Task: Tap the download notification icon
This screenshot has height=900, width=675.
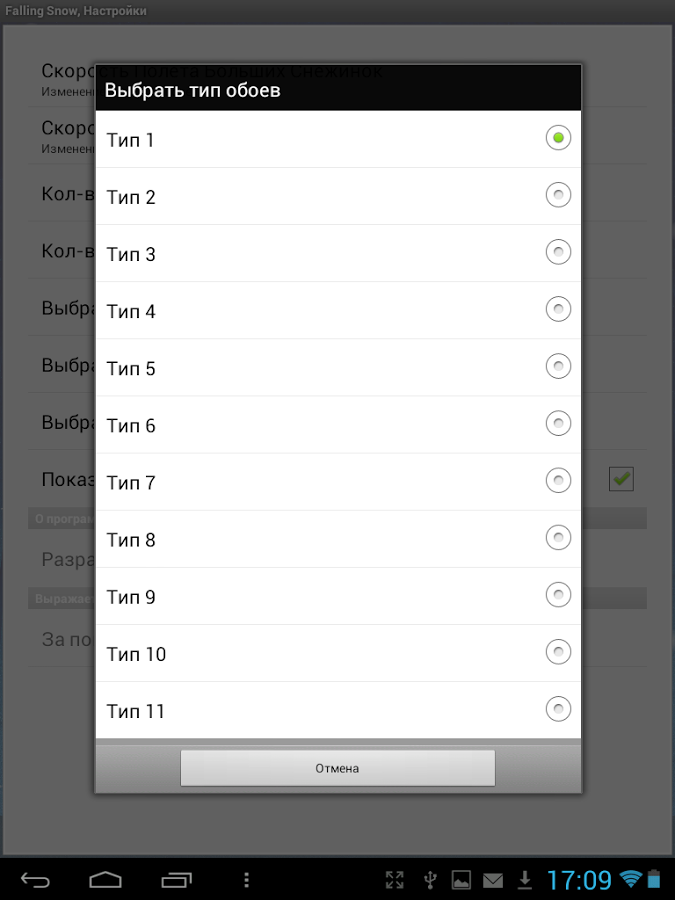Action: [524, 880]
